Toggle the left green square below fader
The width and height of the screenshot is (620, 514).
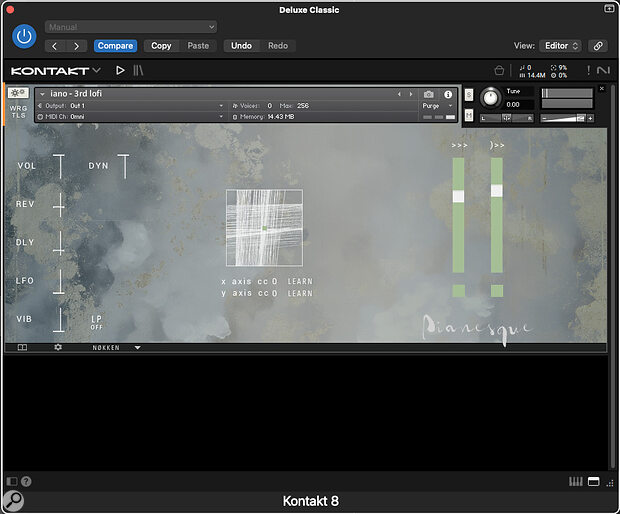coord(458,291)
